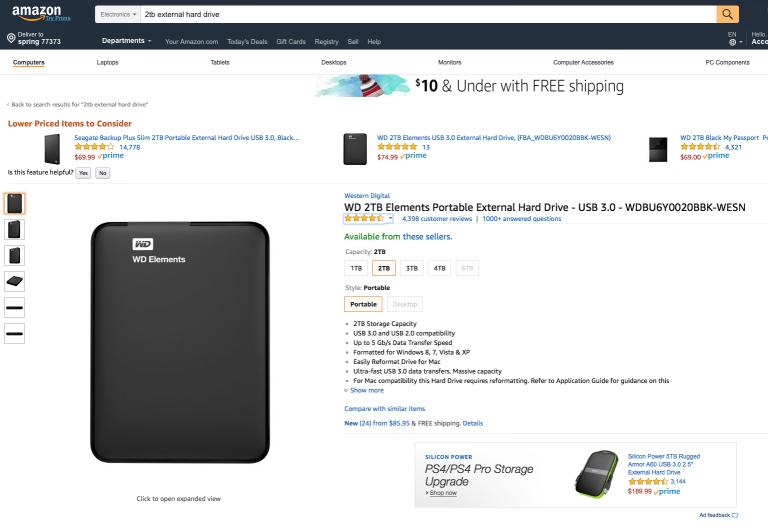Choose the 4TB capacity option
Screen dimensions: 768x528
click(x=439, y=268)
